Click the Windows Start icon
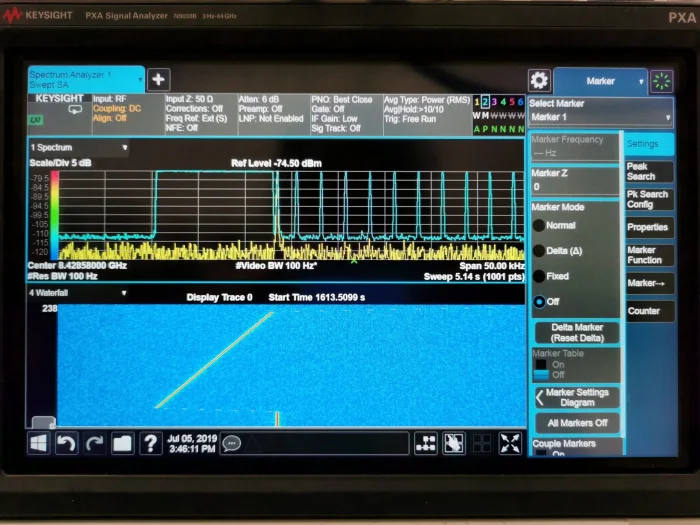This screenshot has height=525, width=700. click(39, 443)
